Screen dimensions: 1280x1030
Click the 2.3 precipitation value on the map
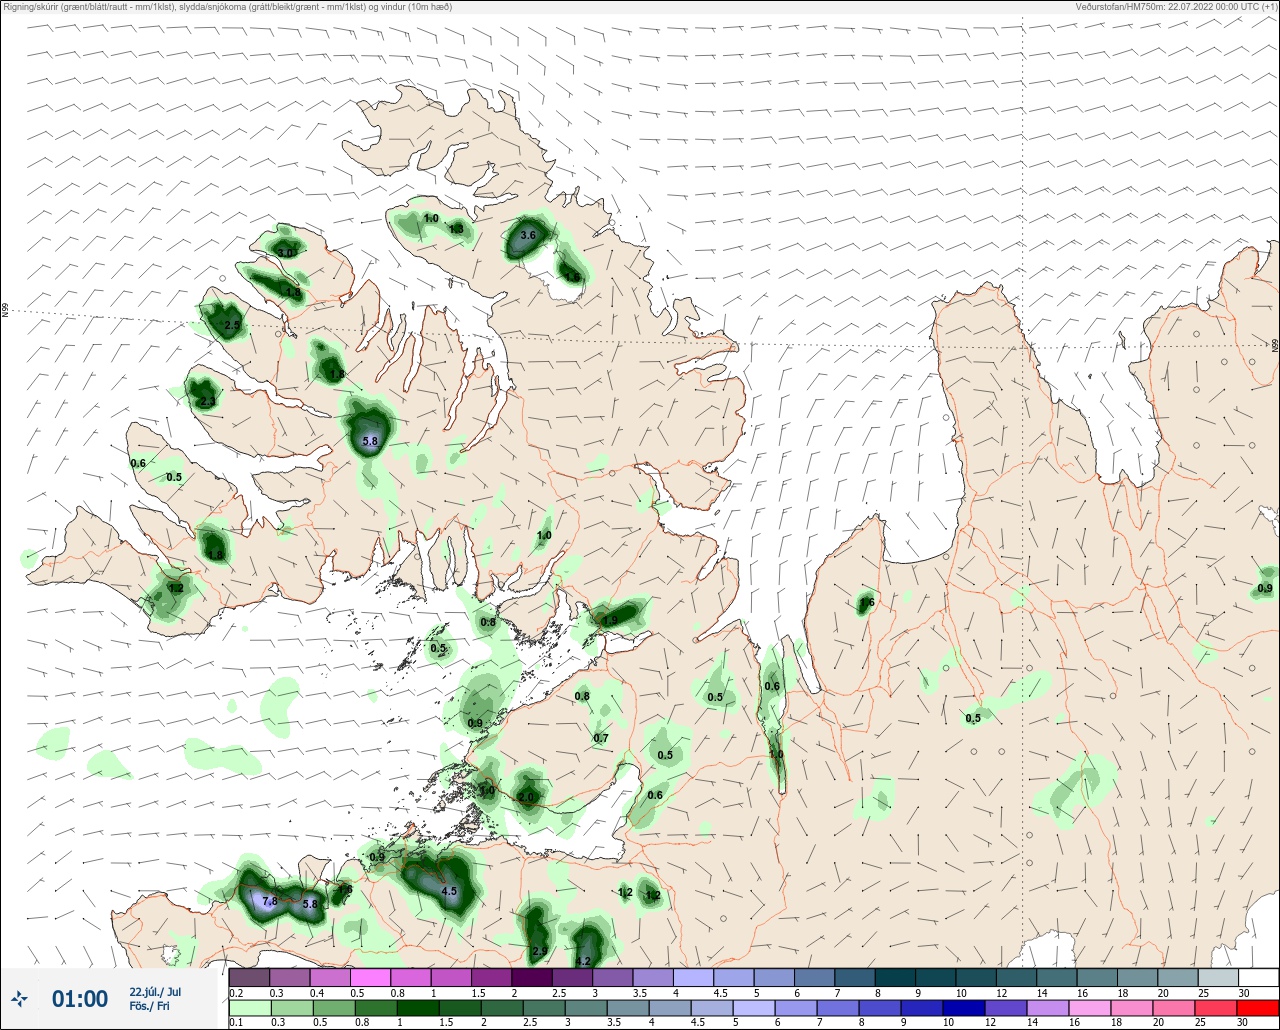coord(207,402)
